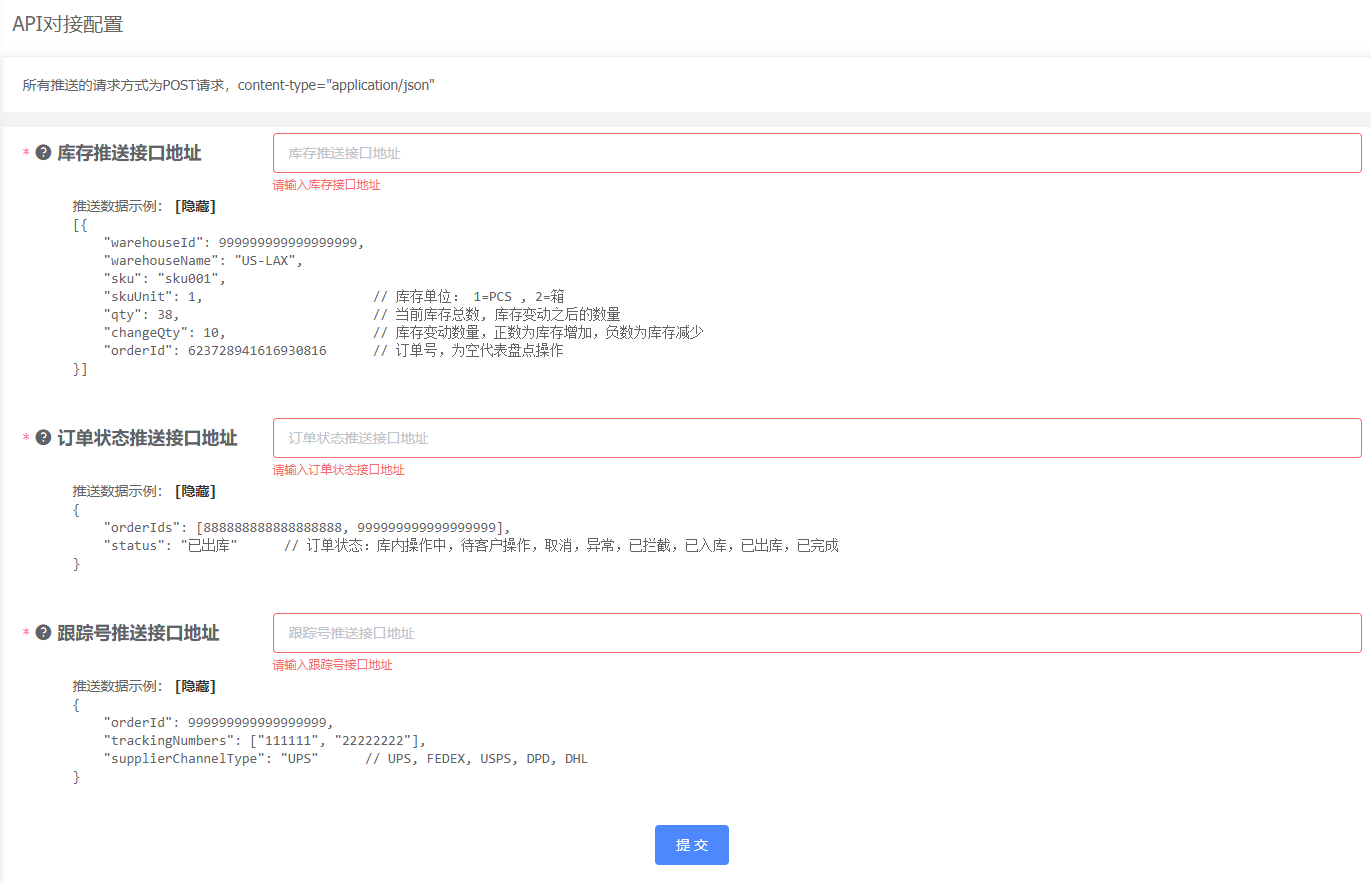This screenshot has width=1371, height=883.
Task: Click the 请输入跟踪号接口地址 error message
Action: coord(332,665)
